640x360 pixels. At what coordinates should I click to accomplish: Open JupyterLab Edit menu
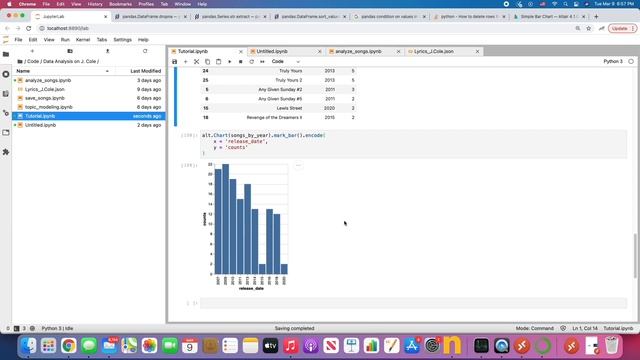point(33,40)
